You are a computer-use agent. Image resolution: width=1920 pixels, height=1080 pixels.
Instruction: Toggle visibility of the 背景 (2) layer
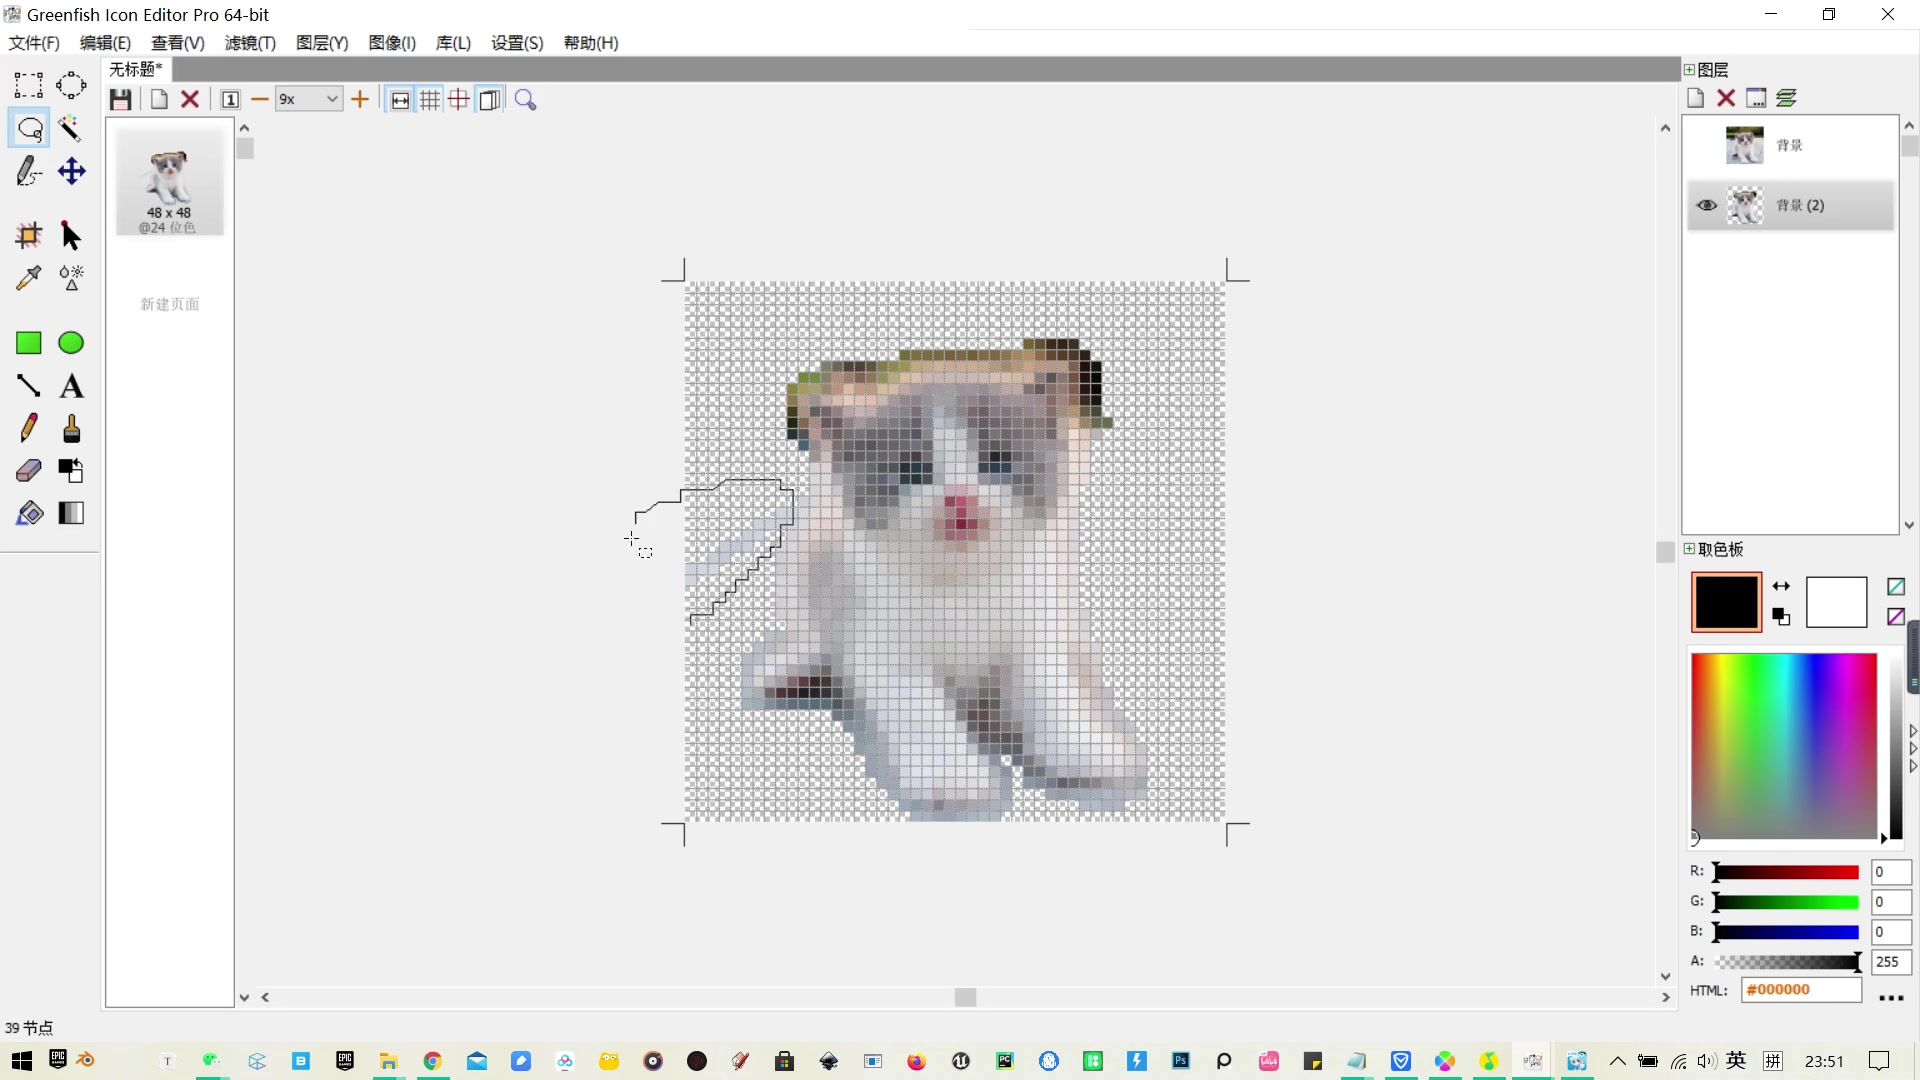coord(1706,205)
